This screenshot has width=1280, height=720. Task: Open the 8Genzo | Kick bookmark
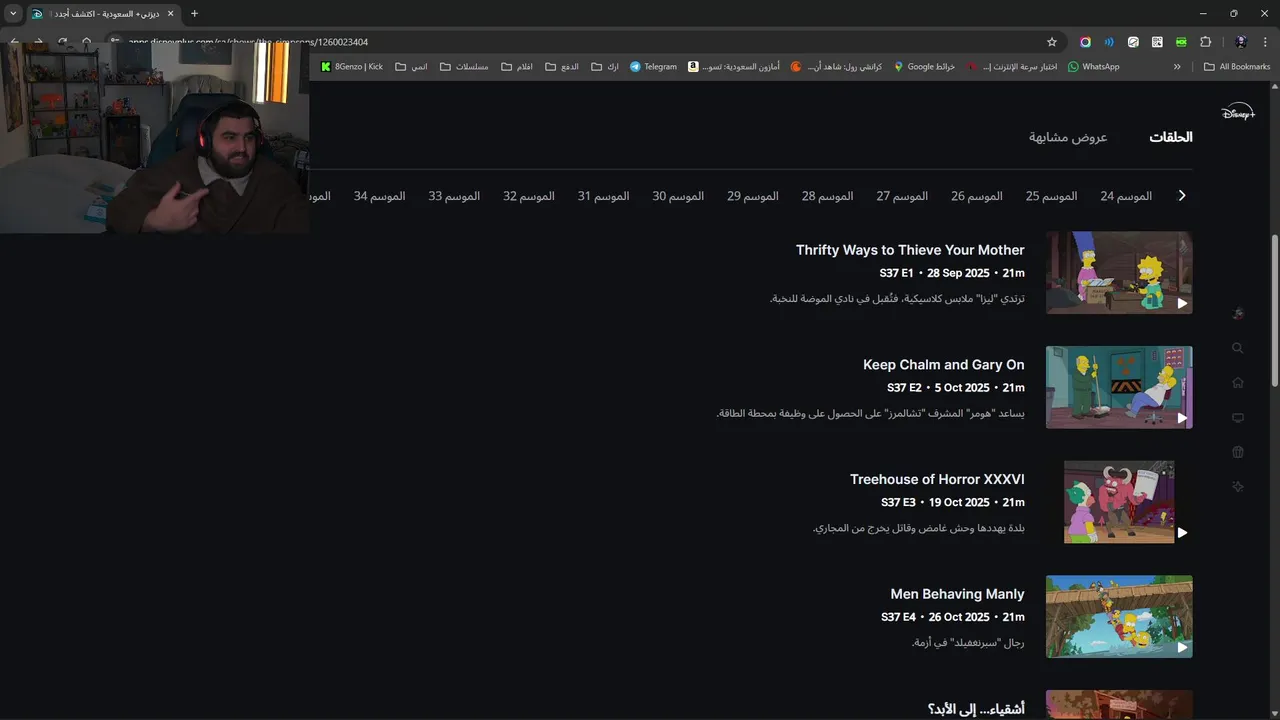coord(351,67)
